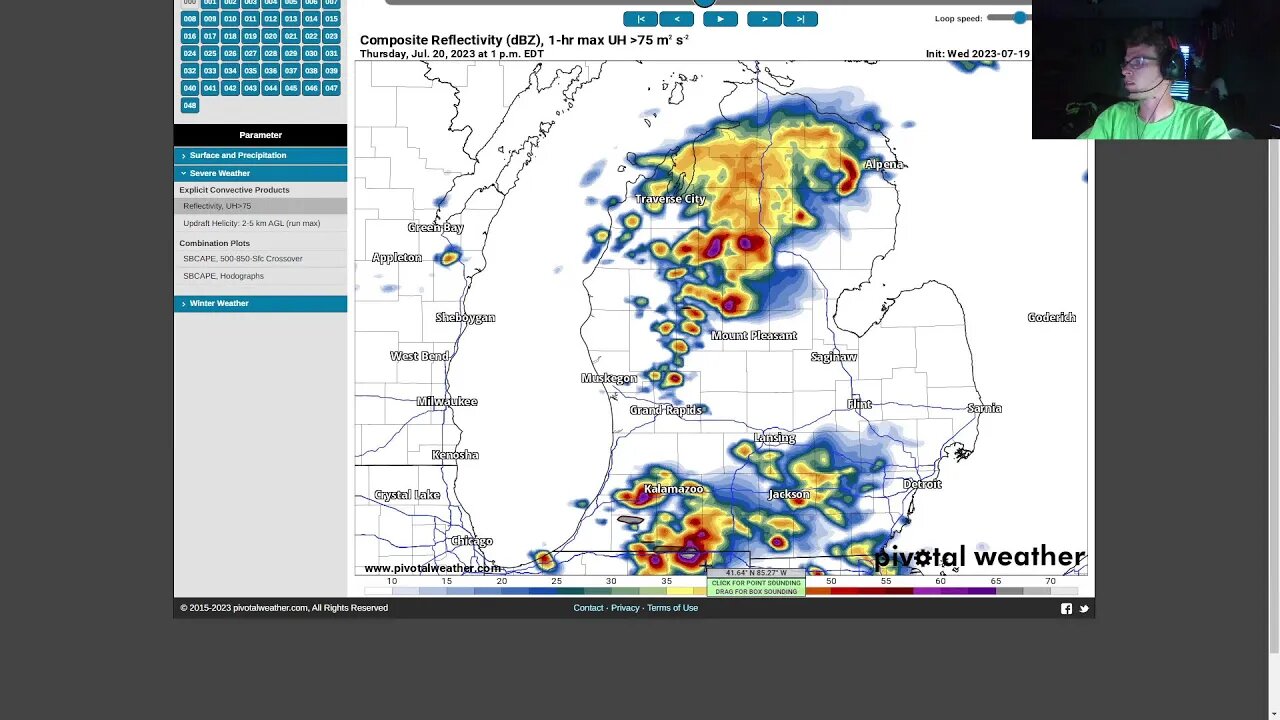Select Updraft Helicity 2-5 km AGL product

pos(260,223)
